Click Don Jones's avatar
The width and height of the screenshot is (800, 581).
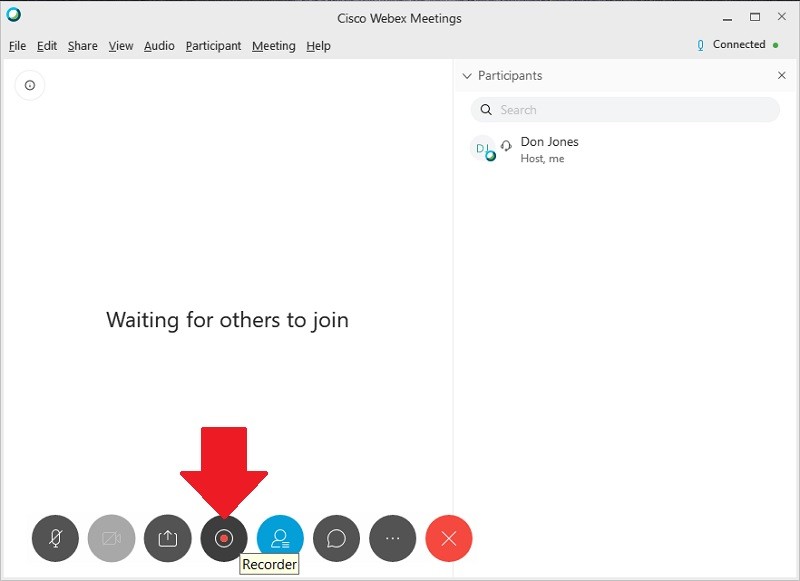[483, 148]
